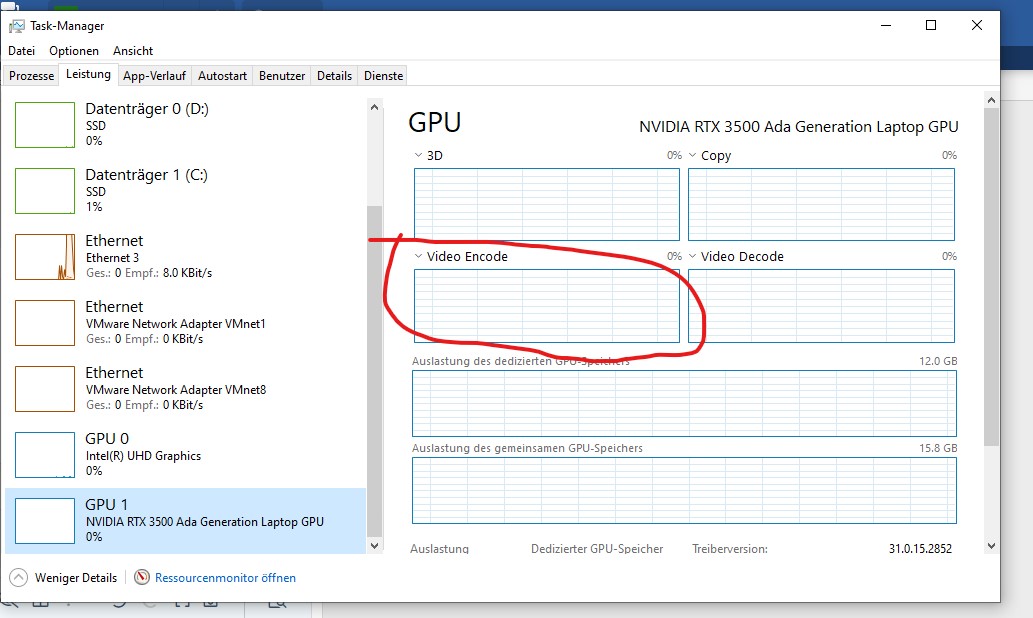Click the sidebar scrollbar down arrow
Image resolution: width=1033 pixels, height=618 pixels.
[374, 546]
